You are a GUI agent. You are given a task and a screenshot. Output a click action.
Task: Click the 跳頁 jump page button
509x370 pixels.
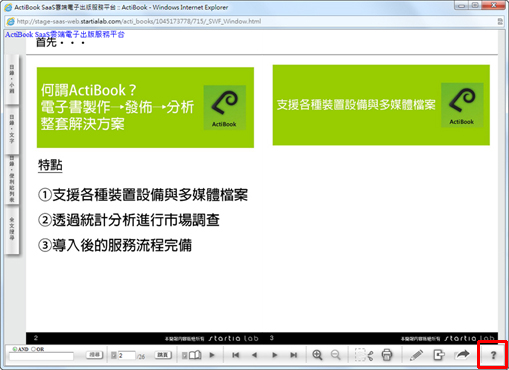click(x=163, y=355)
